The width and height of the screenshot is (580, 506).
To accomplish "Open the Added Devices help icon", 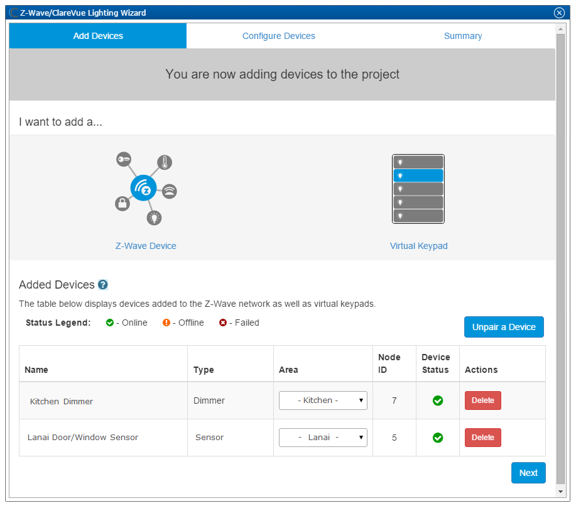I will (x=103, y=284).
